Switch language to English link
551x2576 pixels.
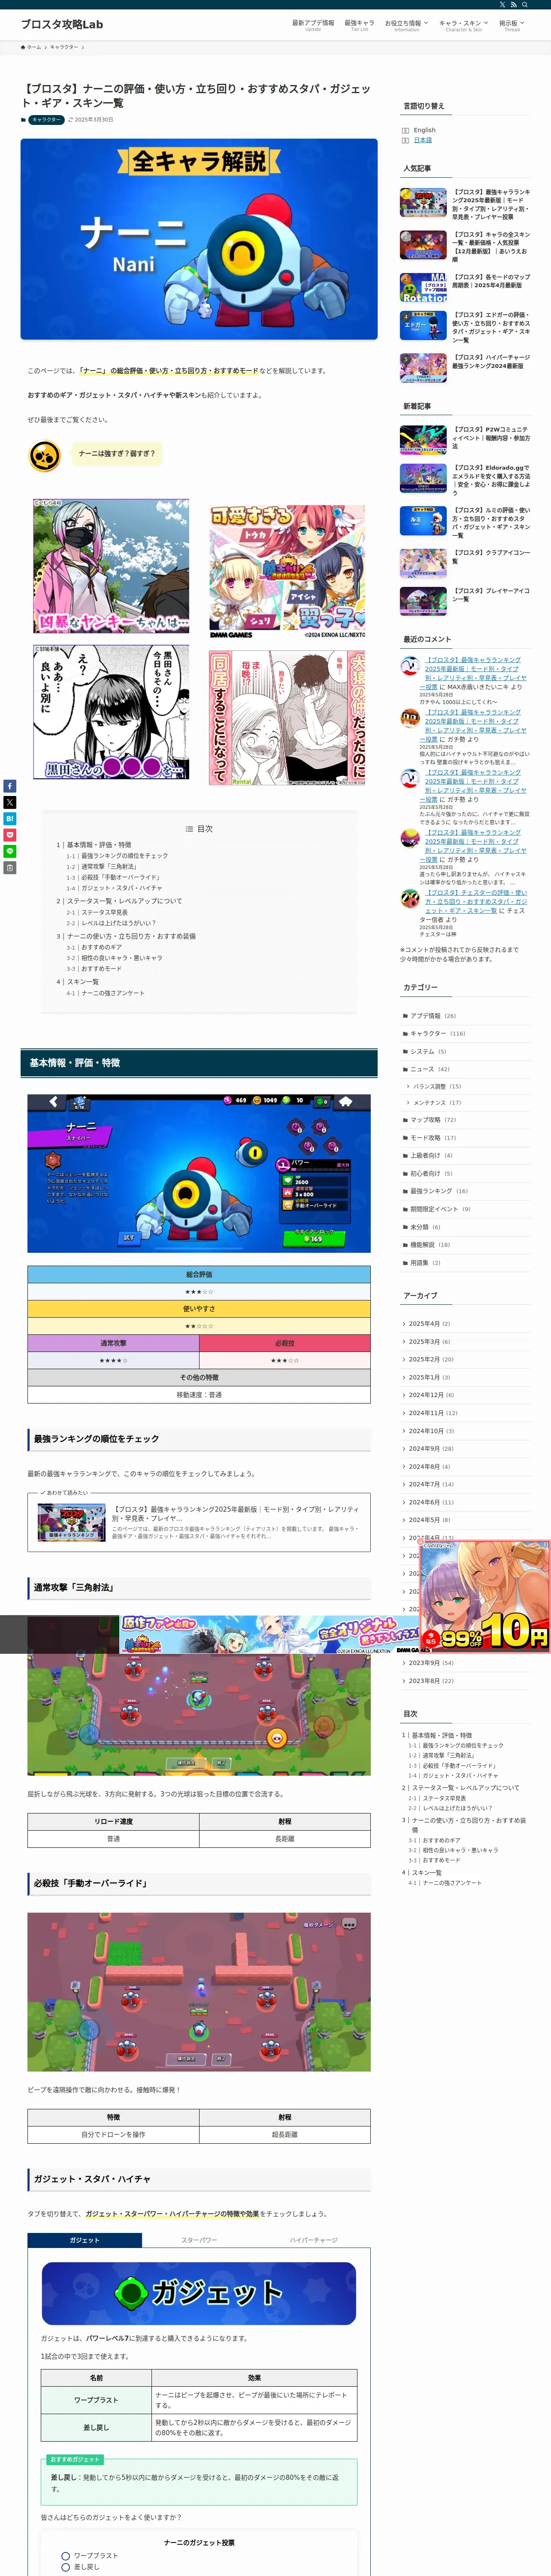coord(425,130)
